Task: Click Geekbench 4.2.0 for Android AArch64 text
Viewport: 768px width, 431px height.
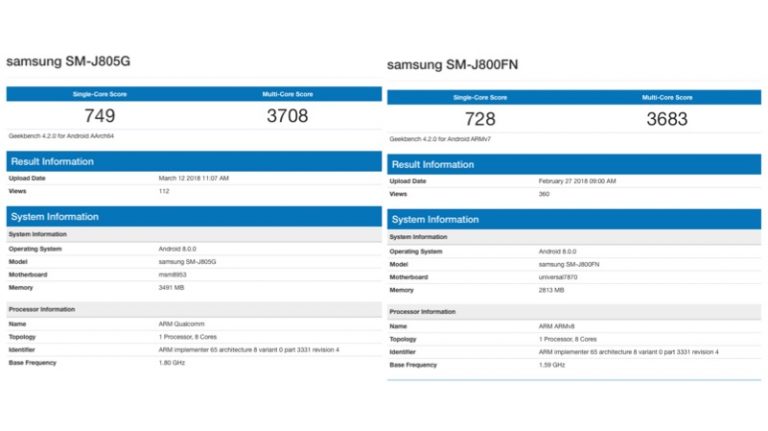Action: pos(62,136)
